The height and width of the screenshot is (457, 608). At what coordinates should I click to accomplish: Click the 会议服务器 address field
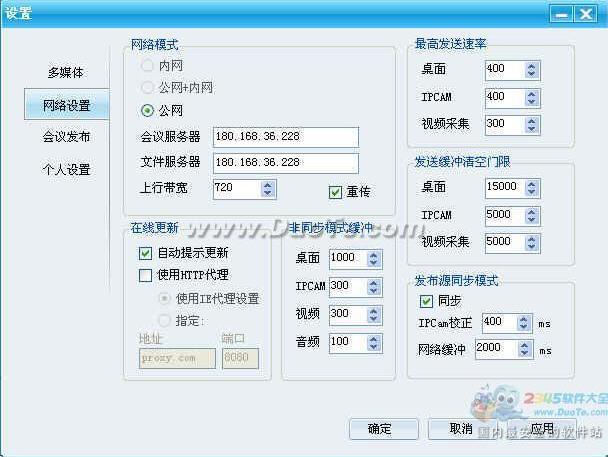pos(286,137)
